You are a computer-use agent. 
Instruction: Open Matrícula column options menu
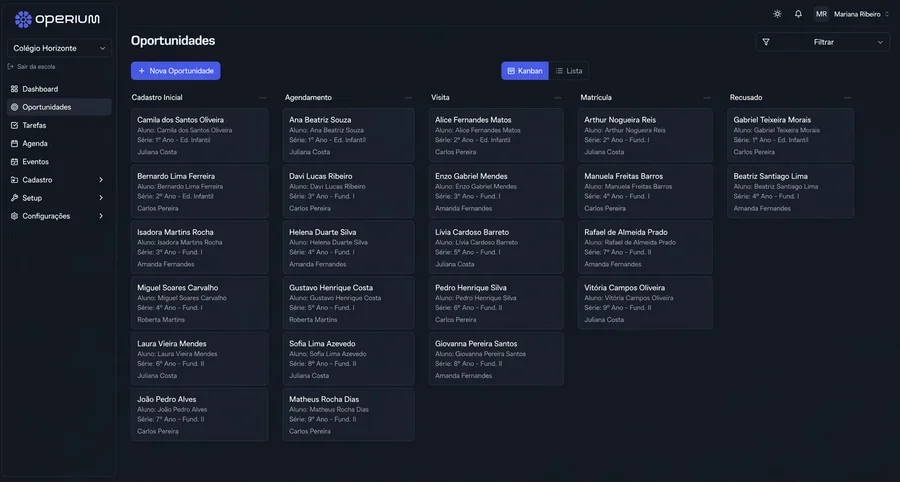coord(707,98)
